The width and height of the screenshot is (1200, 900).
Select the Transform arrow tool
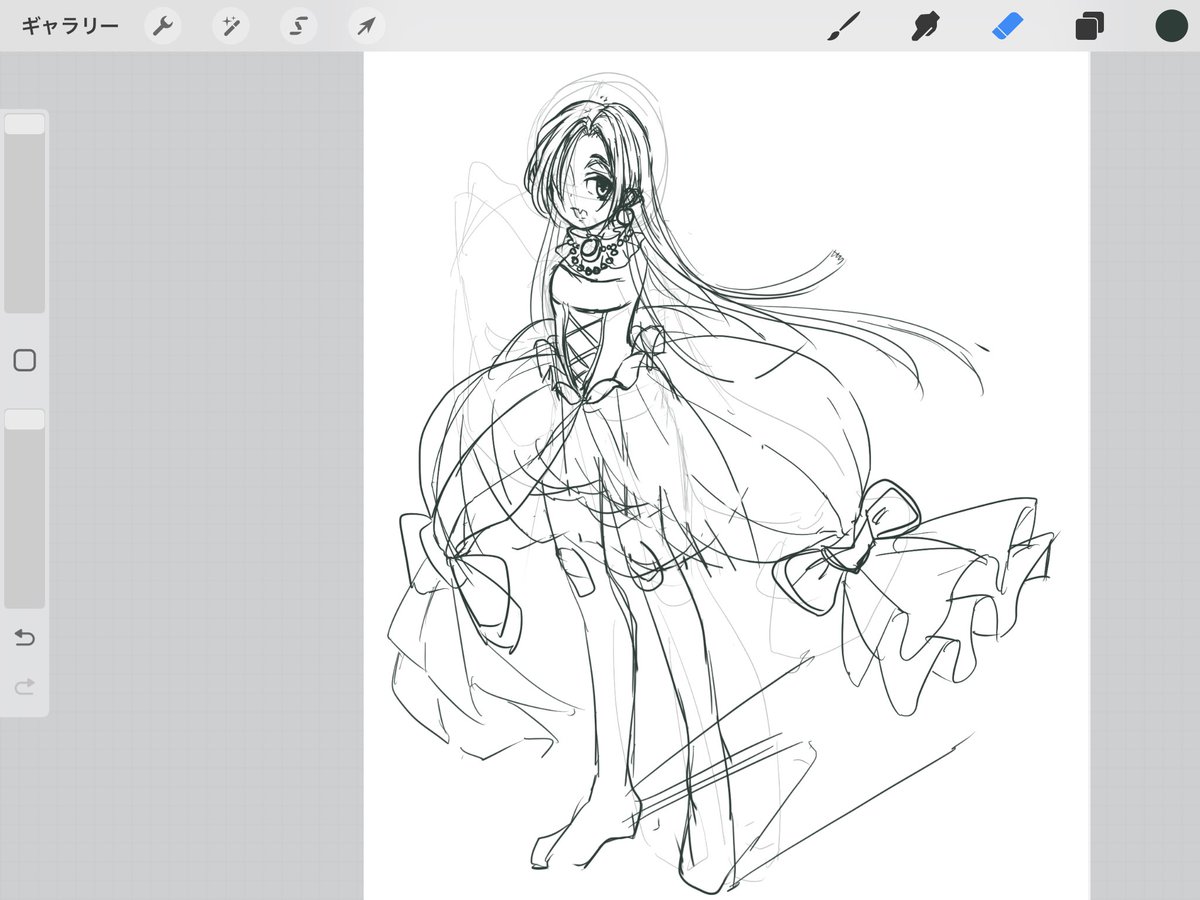tap(366, 26)
